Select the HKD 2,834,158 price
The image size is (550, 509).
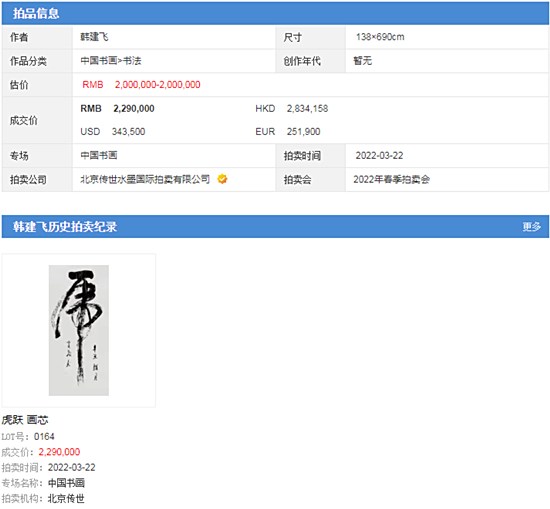pyautogui.click(x=291, y=108)
